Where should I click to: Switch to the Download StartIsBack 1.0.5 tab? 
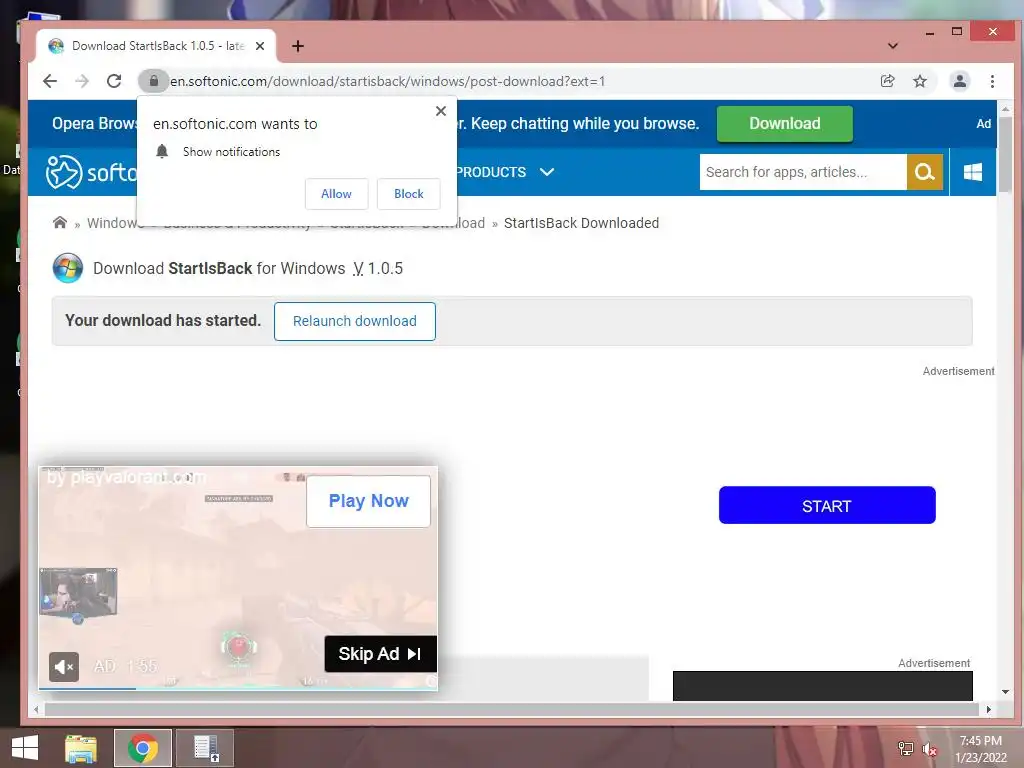coord(156,46)
